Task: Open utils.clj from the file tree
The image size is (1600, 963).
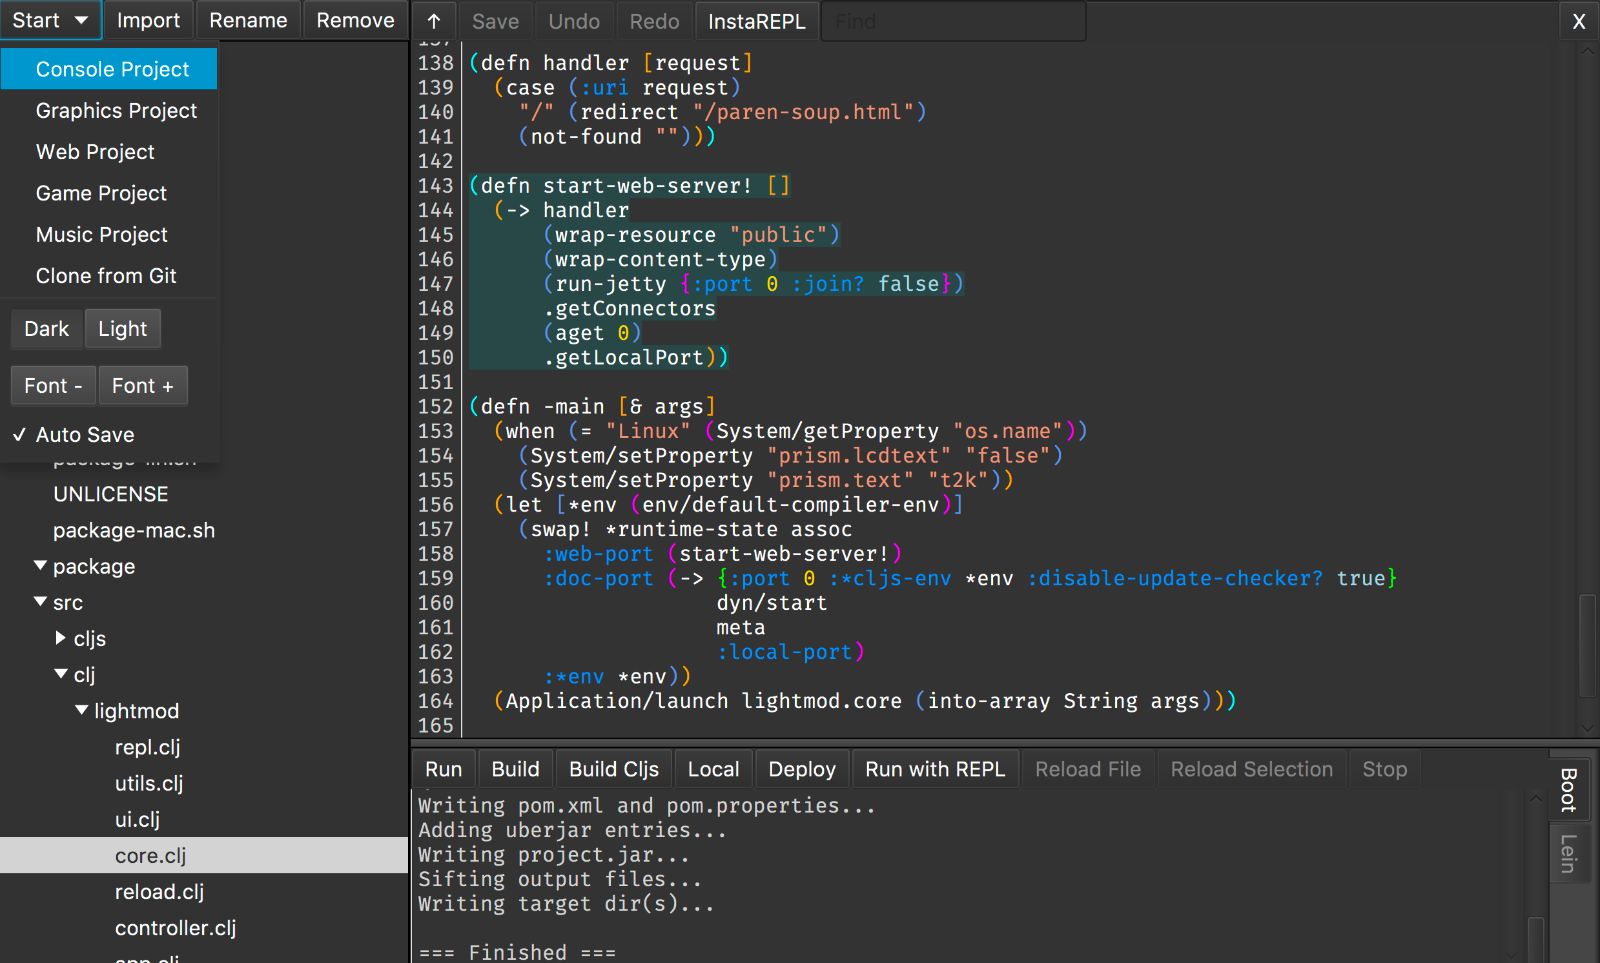Action: 149,783
